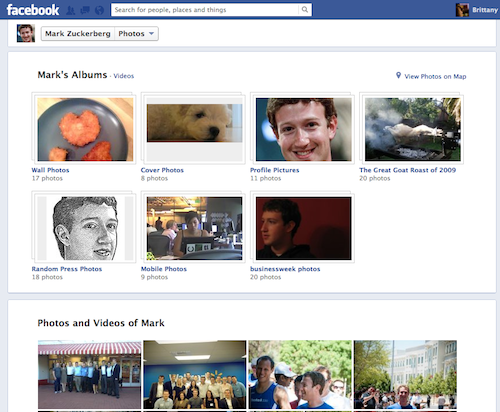The height and width of the screenshot is (412, 500).
Task: Click the Facebook logo
Action: [x=33, y=10]
